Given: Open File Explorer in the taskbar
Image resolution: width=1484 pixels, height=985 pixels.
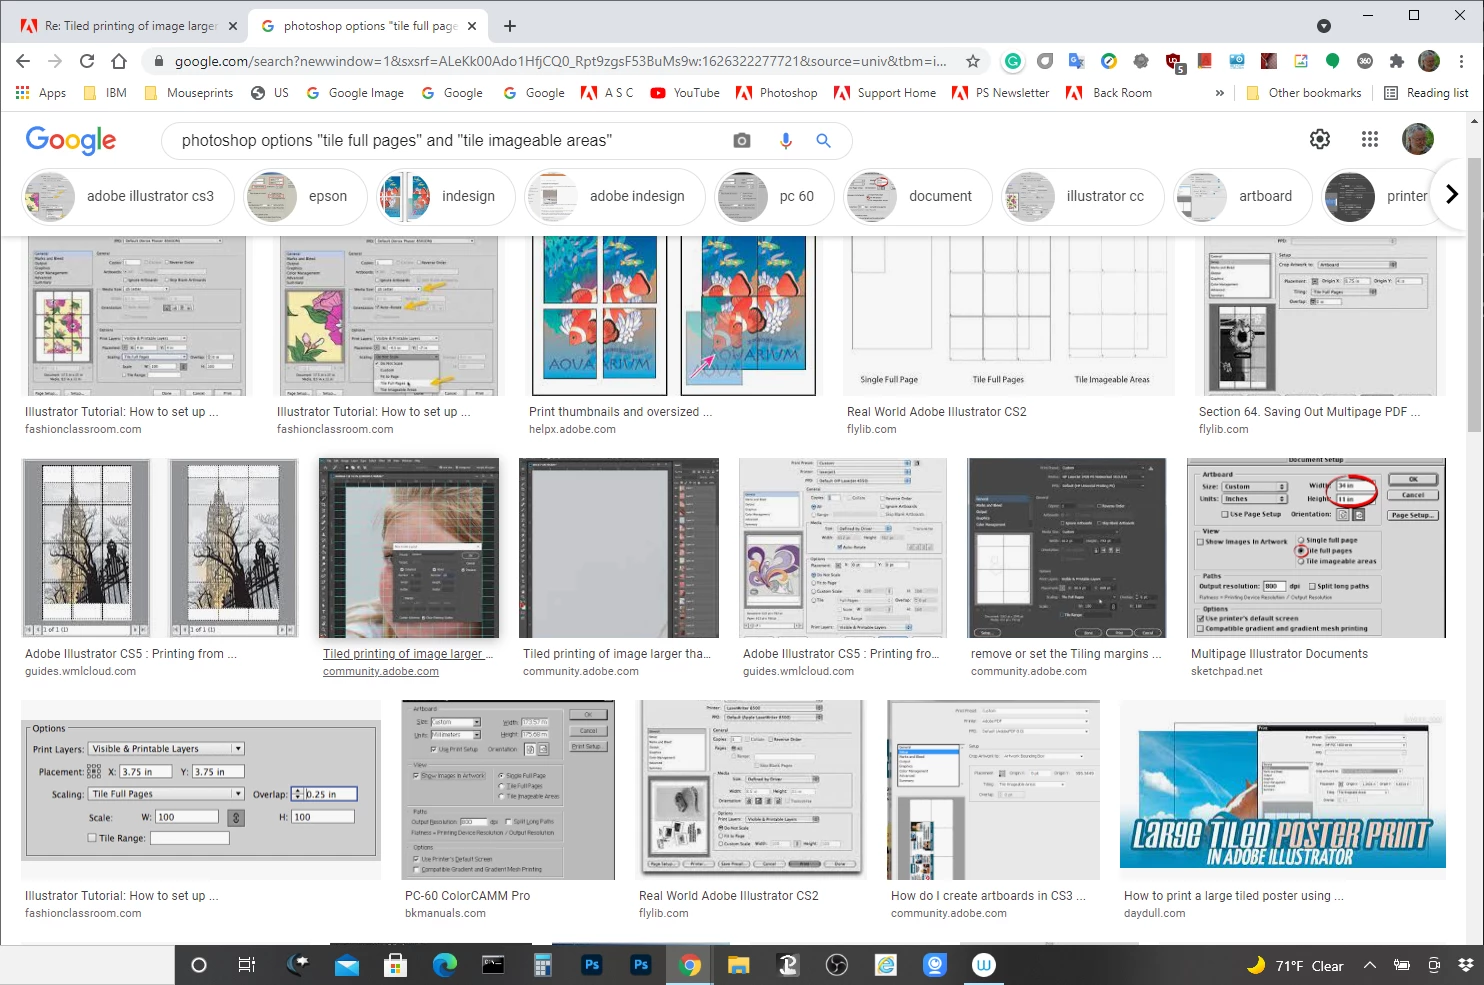Looking at the screenshot, I should tap(739, 965).
